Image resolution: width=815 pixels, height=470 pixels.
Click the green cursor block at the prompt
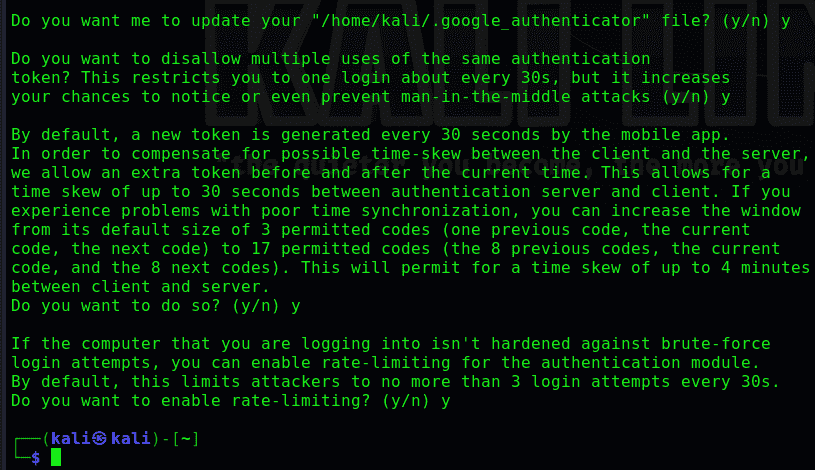point(56,458)
